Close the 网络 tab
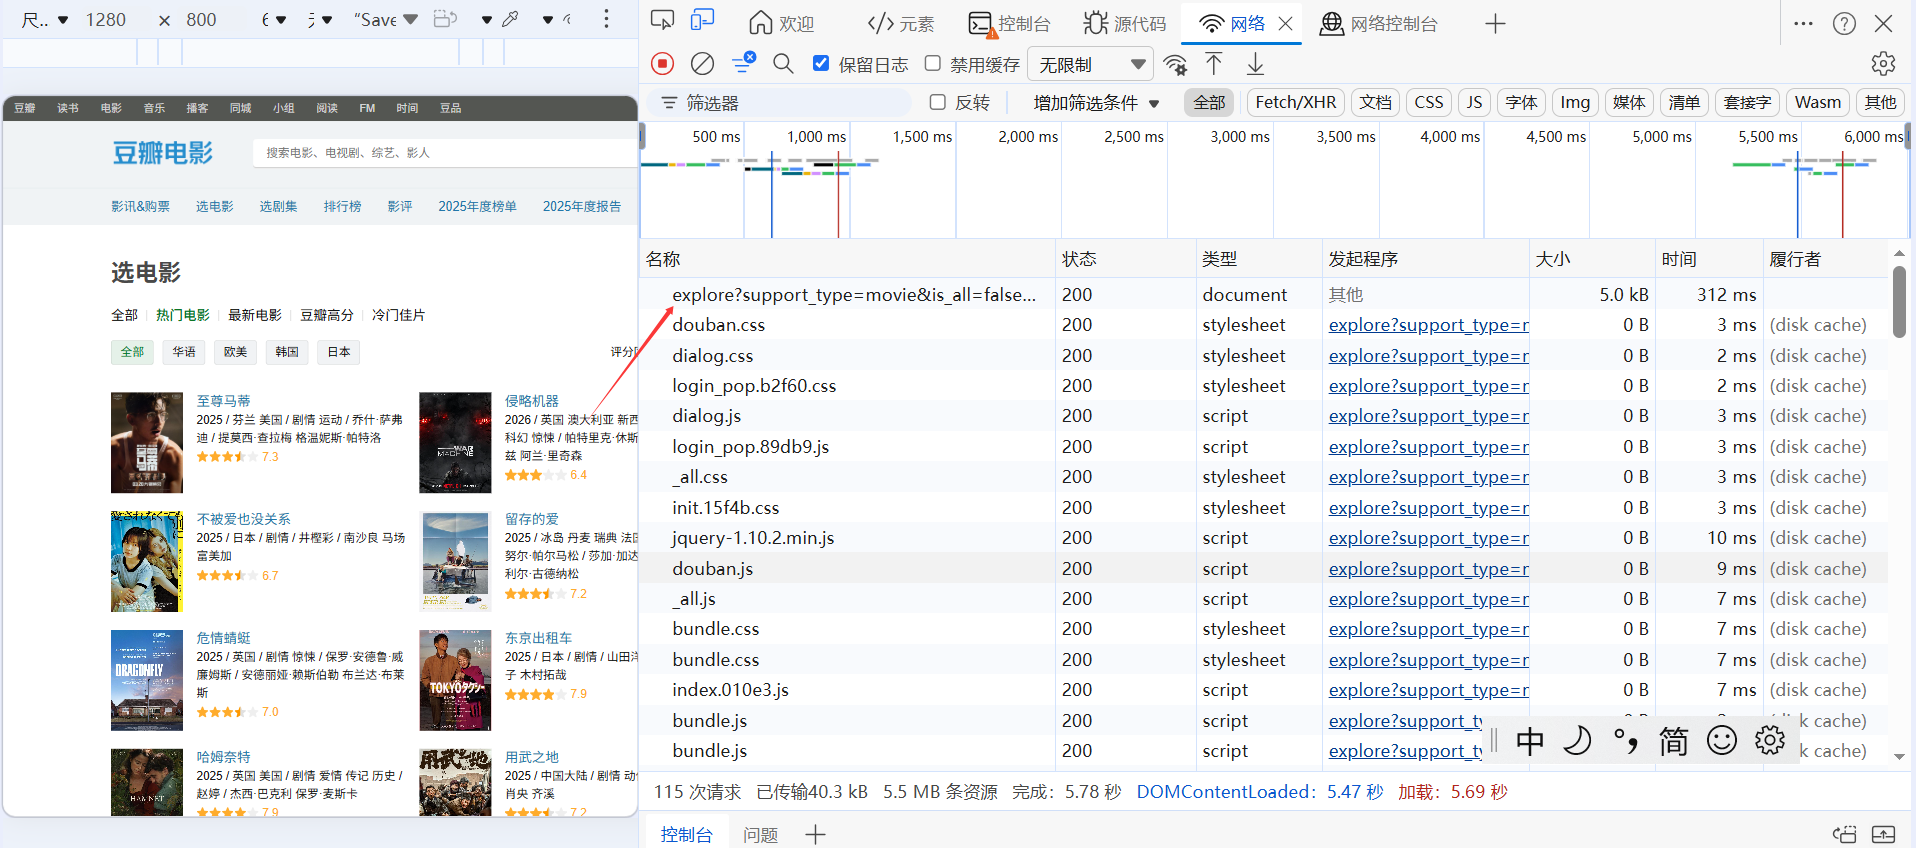Viewport: 1916px width, 848px height. tap(1285, 24)
